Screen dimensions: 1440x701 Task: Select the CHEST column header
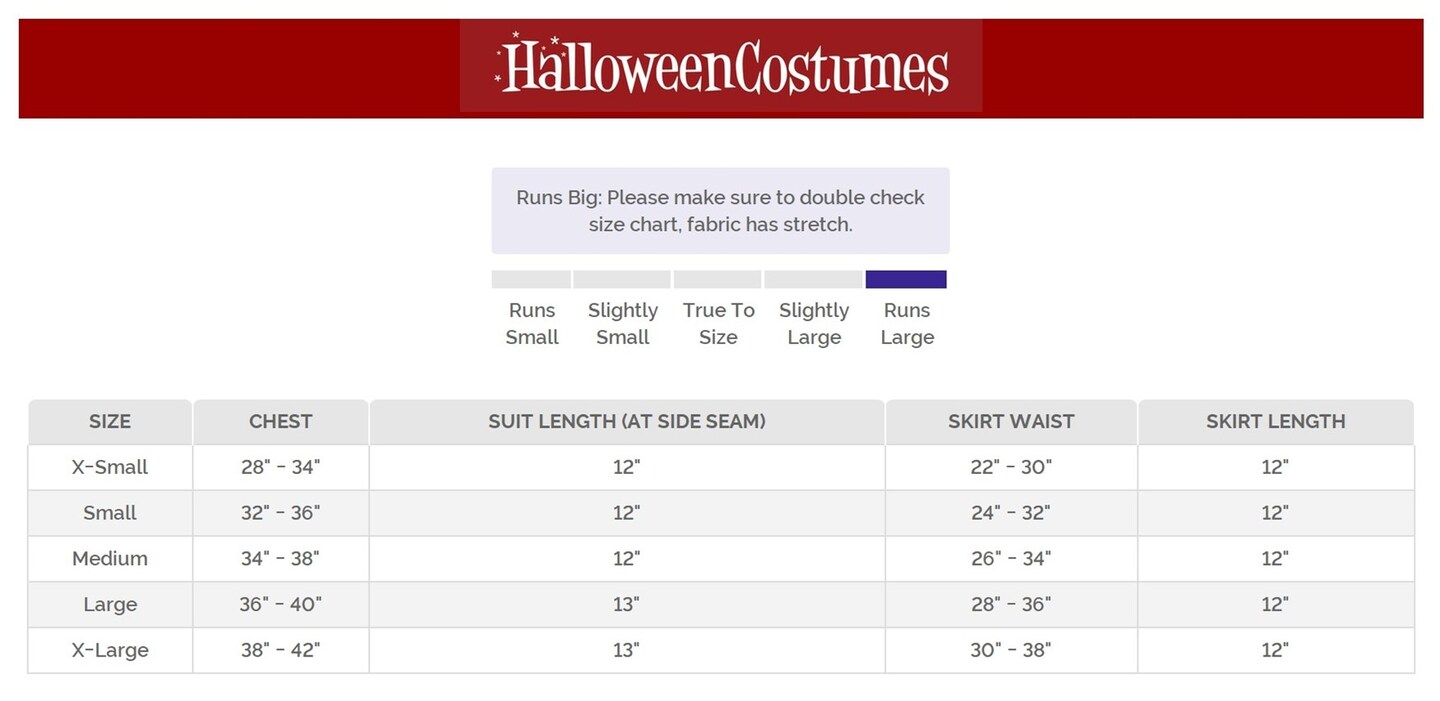coord(281,422)
